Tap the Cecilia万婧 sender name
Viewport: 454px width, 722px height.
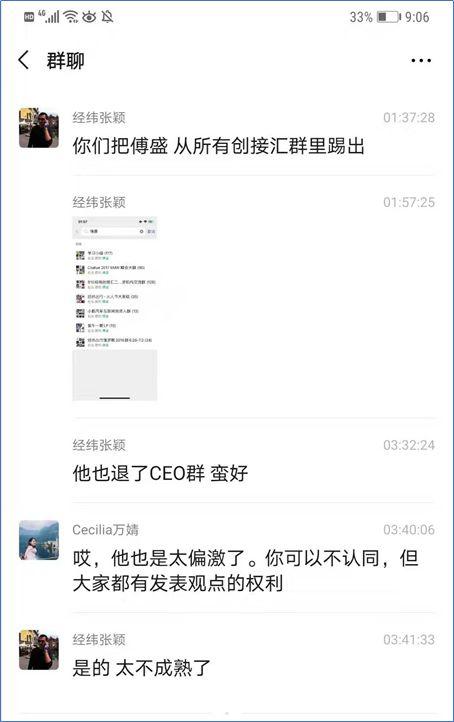[x=105, y=530]
